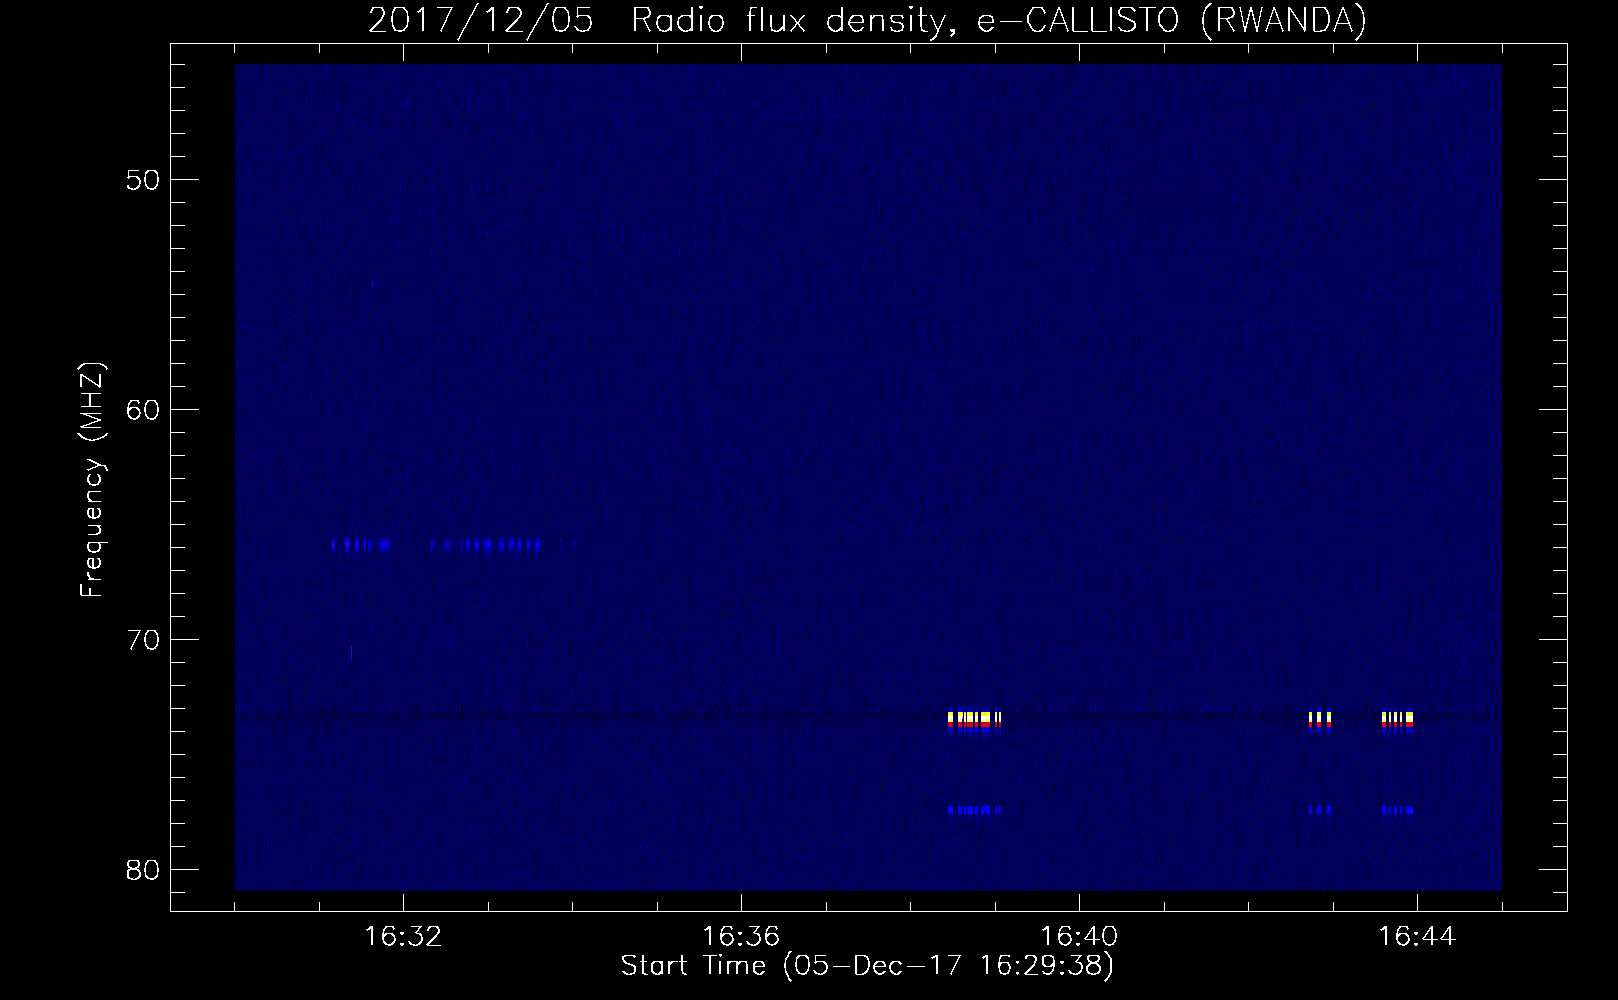The image size is (1618, 1000).
Task: Click the 'Frequency (MHZ)' axis label
Action: (92, 481)
